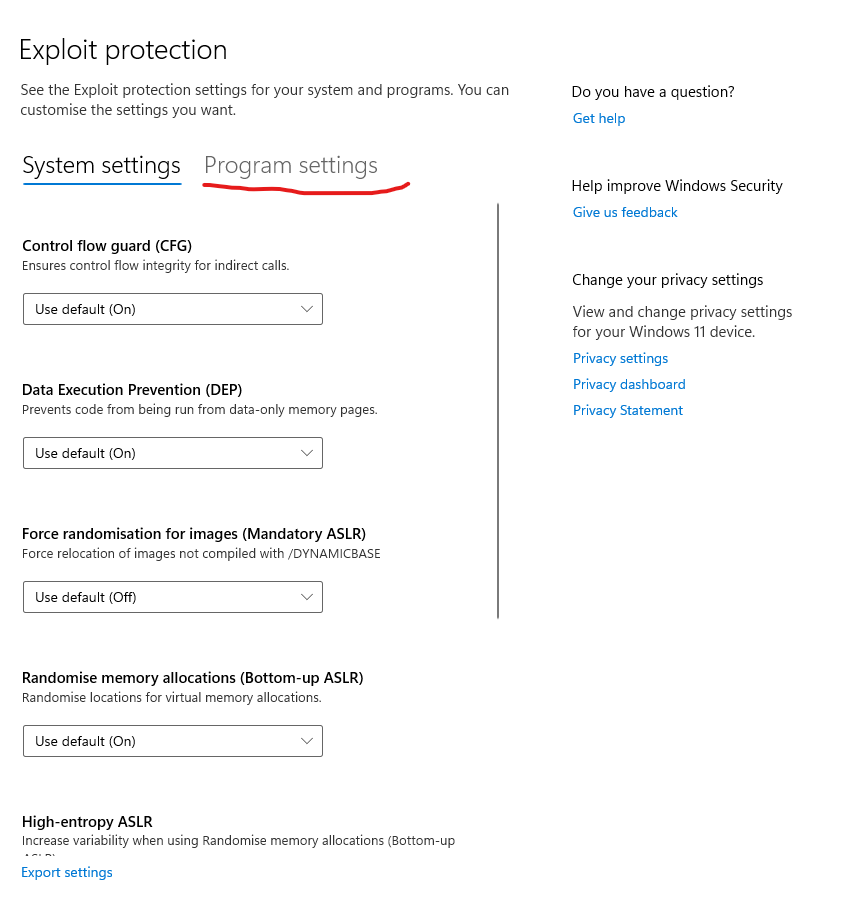Click Give us feedback link
The height and width of the screenshot is (905, 841).
625,212
